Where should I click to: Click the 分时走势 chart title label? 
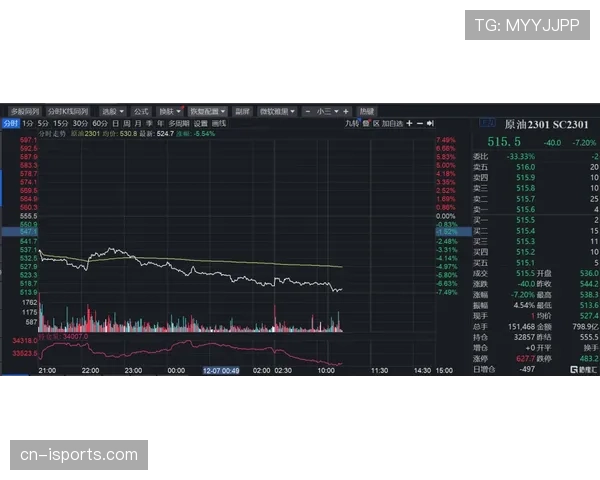tap(53, 134)
